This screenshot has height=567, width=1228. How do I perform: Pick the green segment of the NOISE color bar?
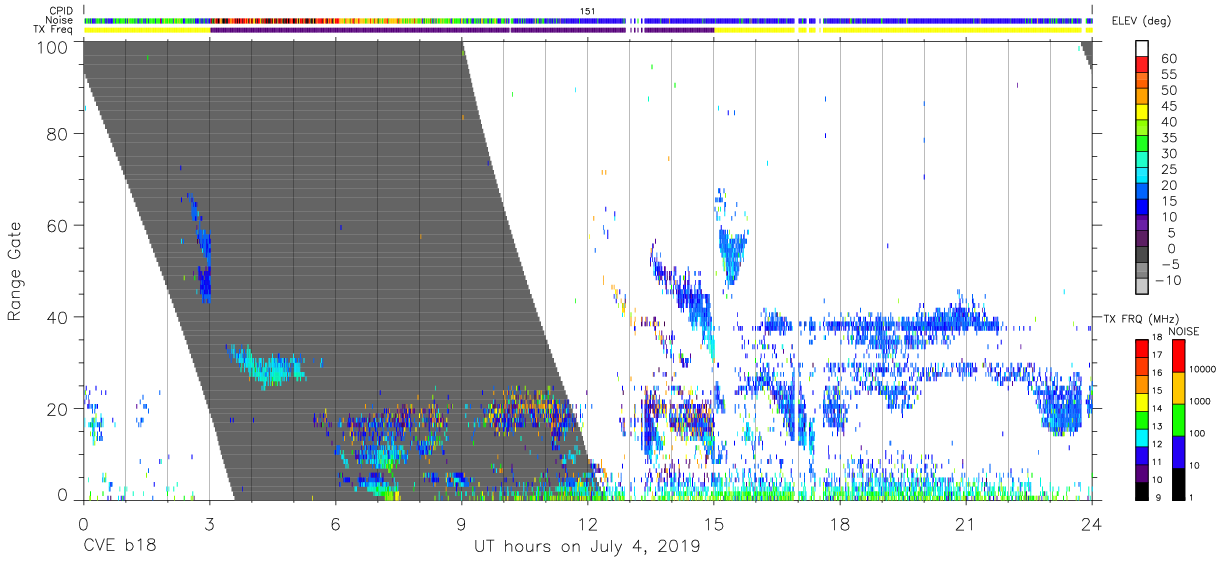click(x=1179, y=419)
